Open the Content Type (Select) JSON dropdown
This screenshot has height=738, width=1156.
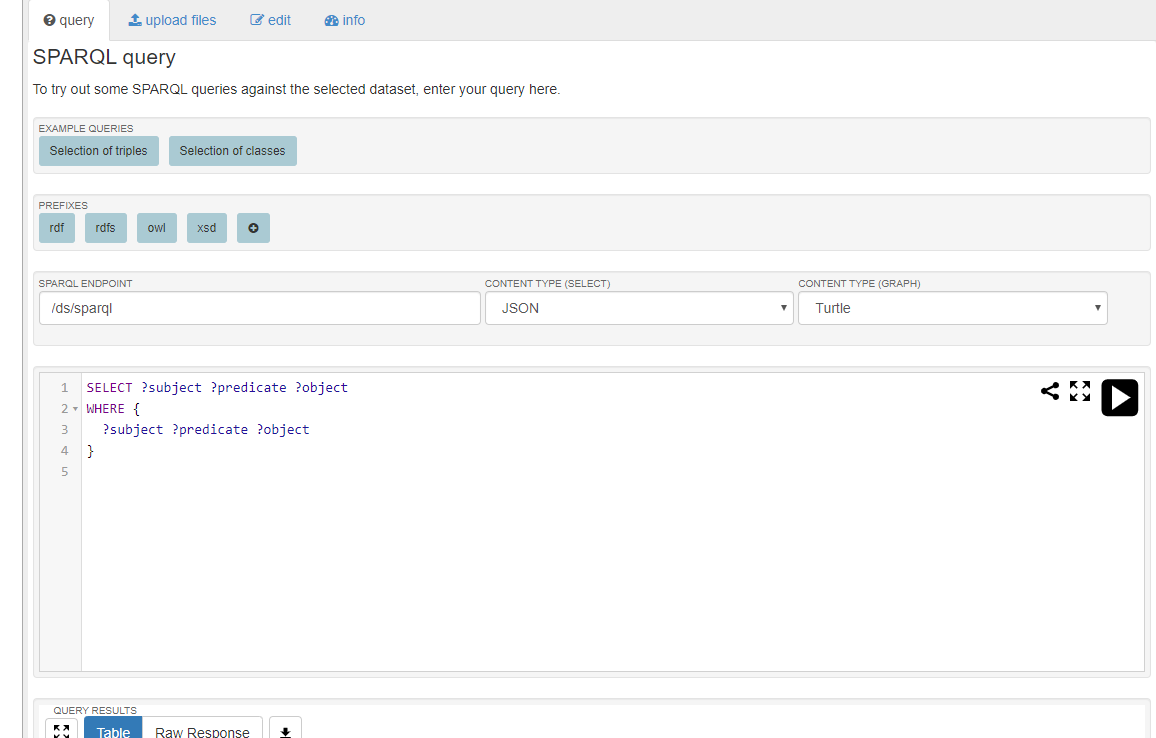point(638,308)
